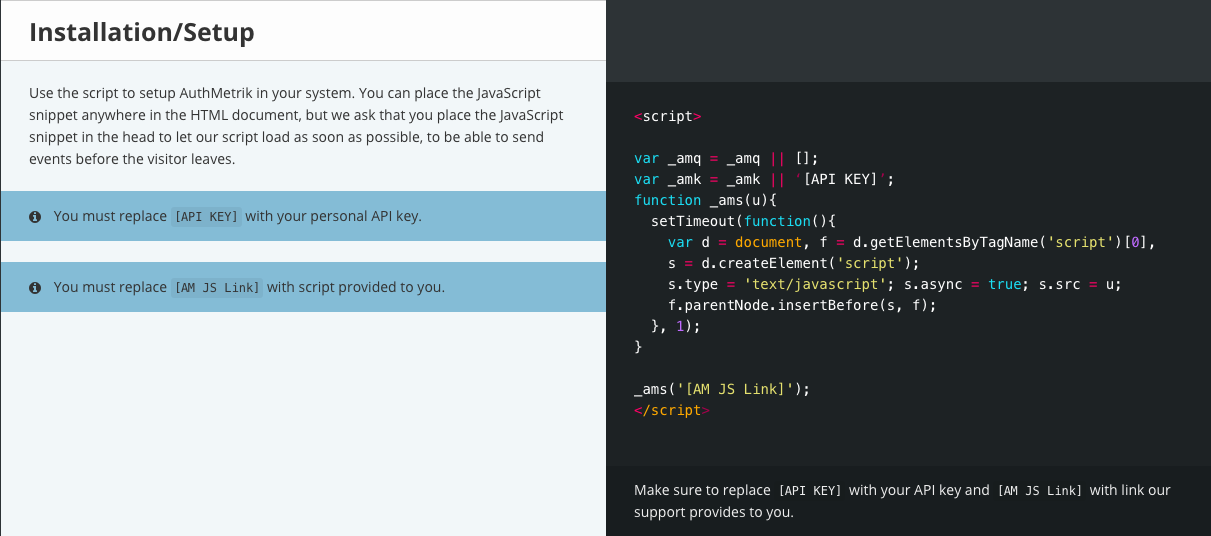Click the s.type = 'text/javascript' line

point(895,284)
